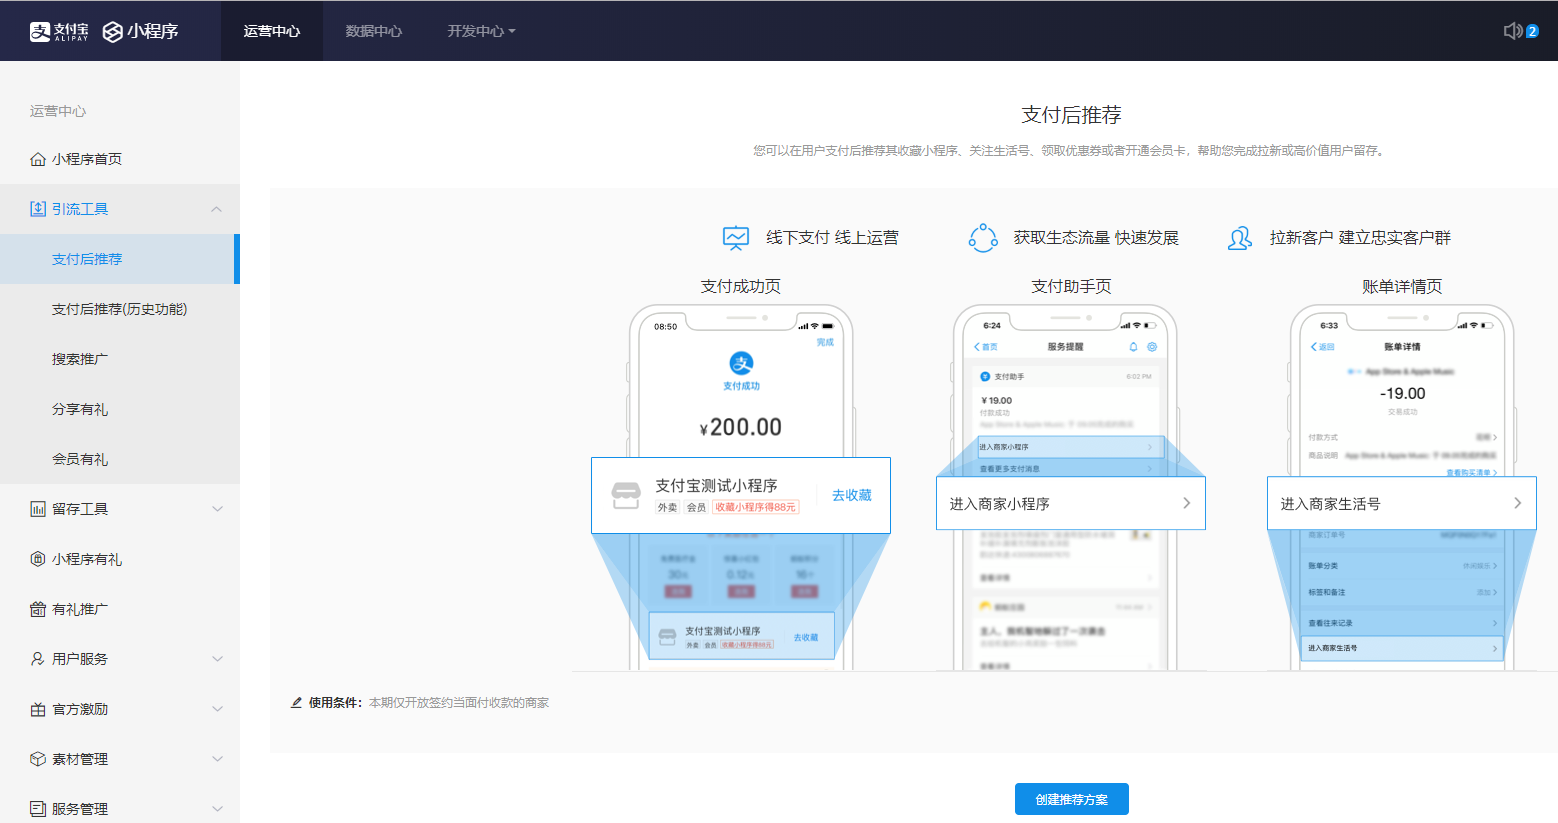Screen dimensions: 1558x823
Task: Click the 使用条件 description text
Action: 459,703
